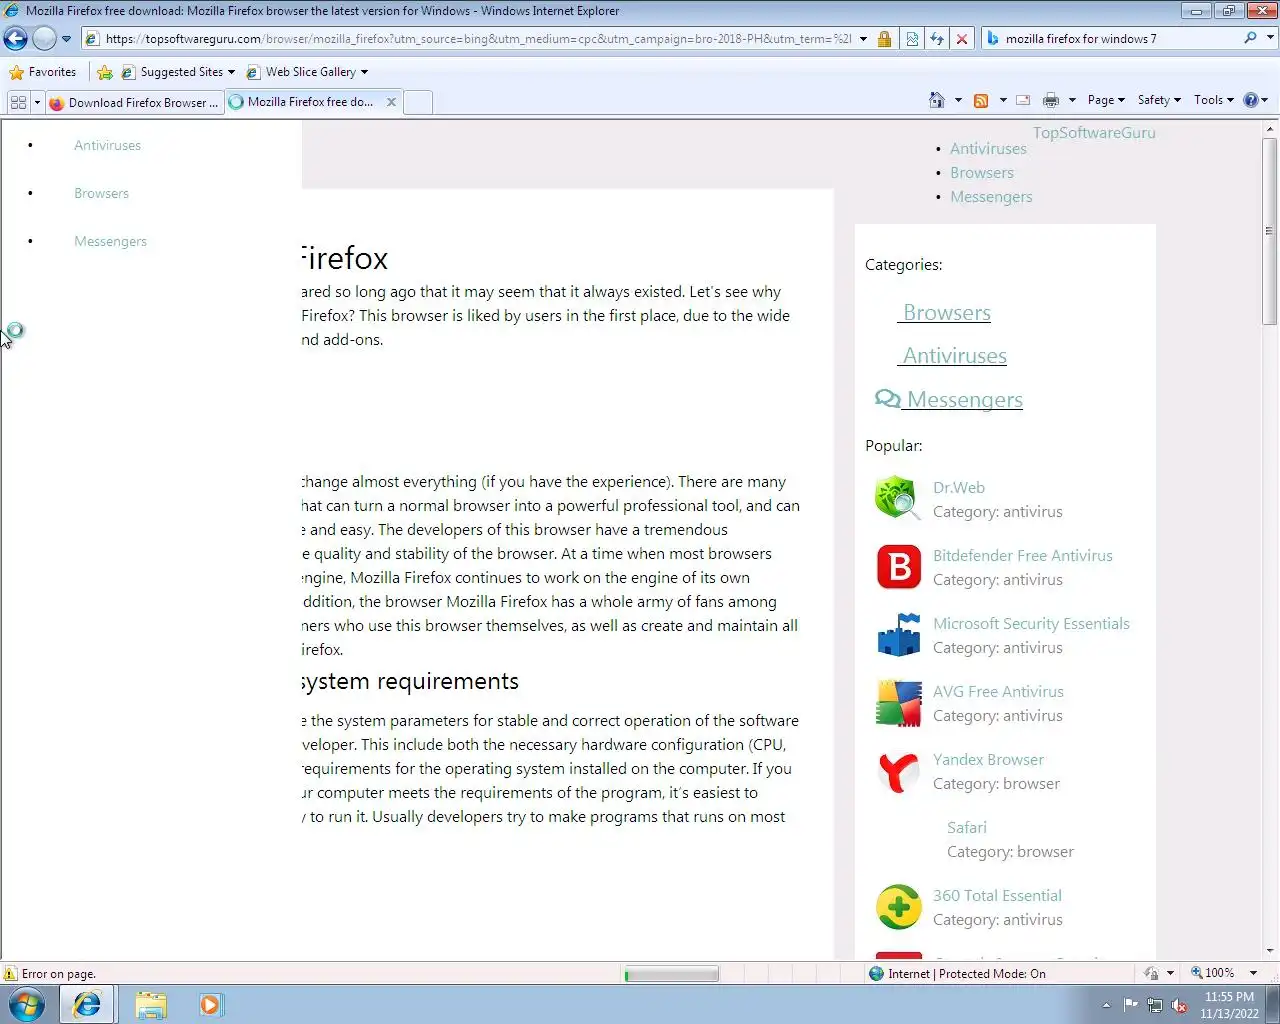Expand the zoom level dropdown arrow
Screen dimensions: 1280x1024
1253,973
